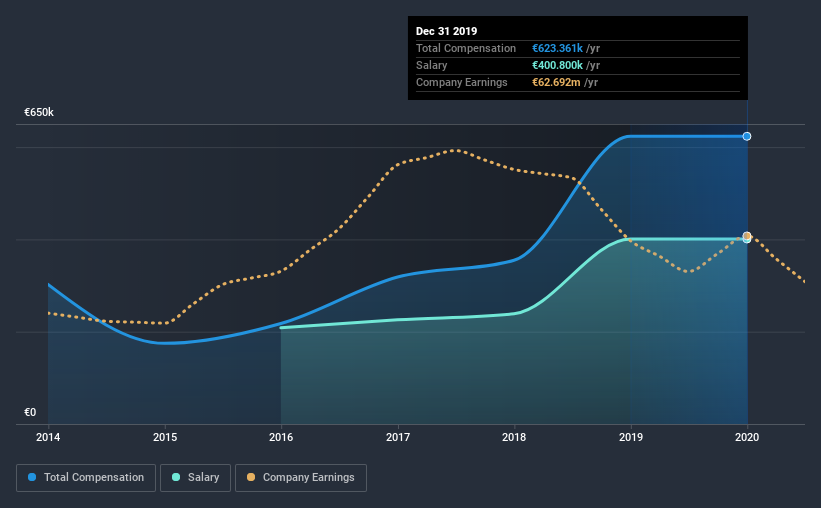Click the €400.800k salary value
This screenshot has width=821, height=508.
[x=558, y=65]
